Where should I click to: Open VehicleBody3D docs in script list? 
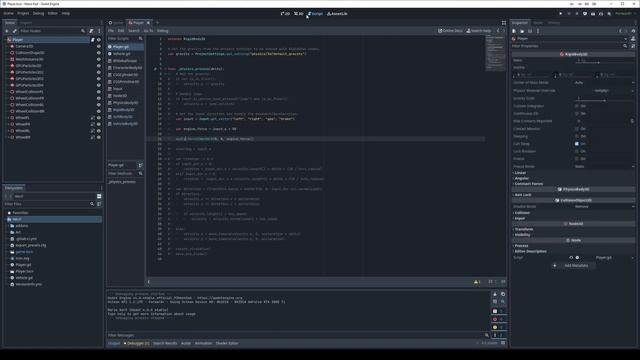coord(125,124)
